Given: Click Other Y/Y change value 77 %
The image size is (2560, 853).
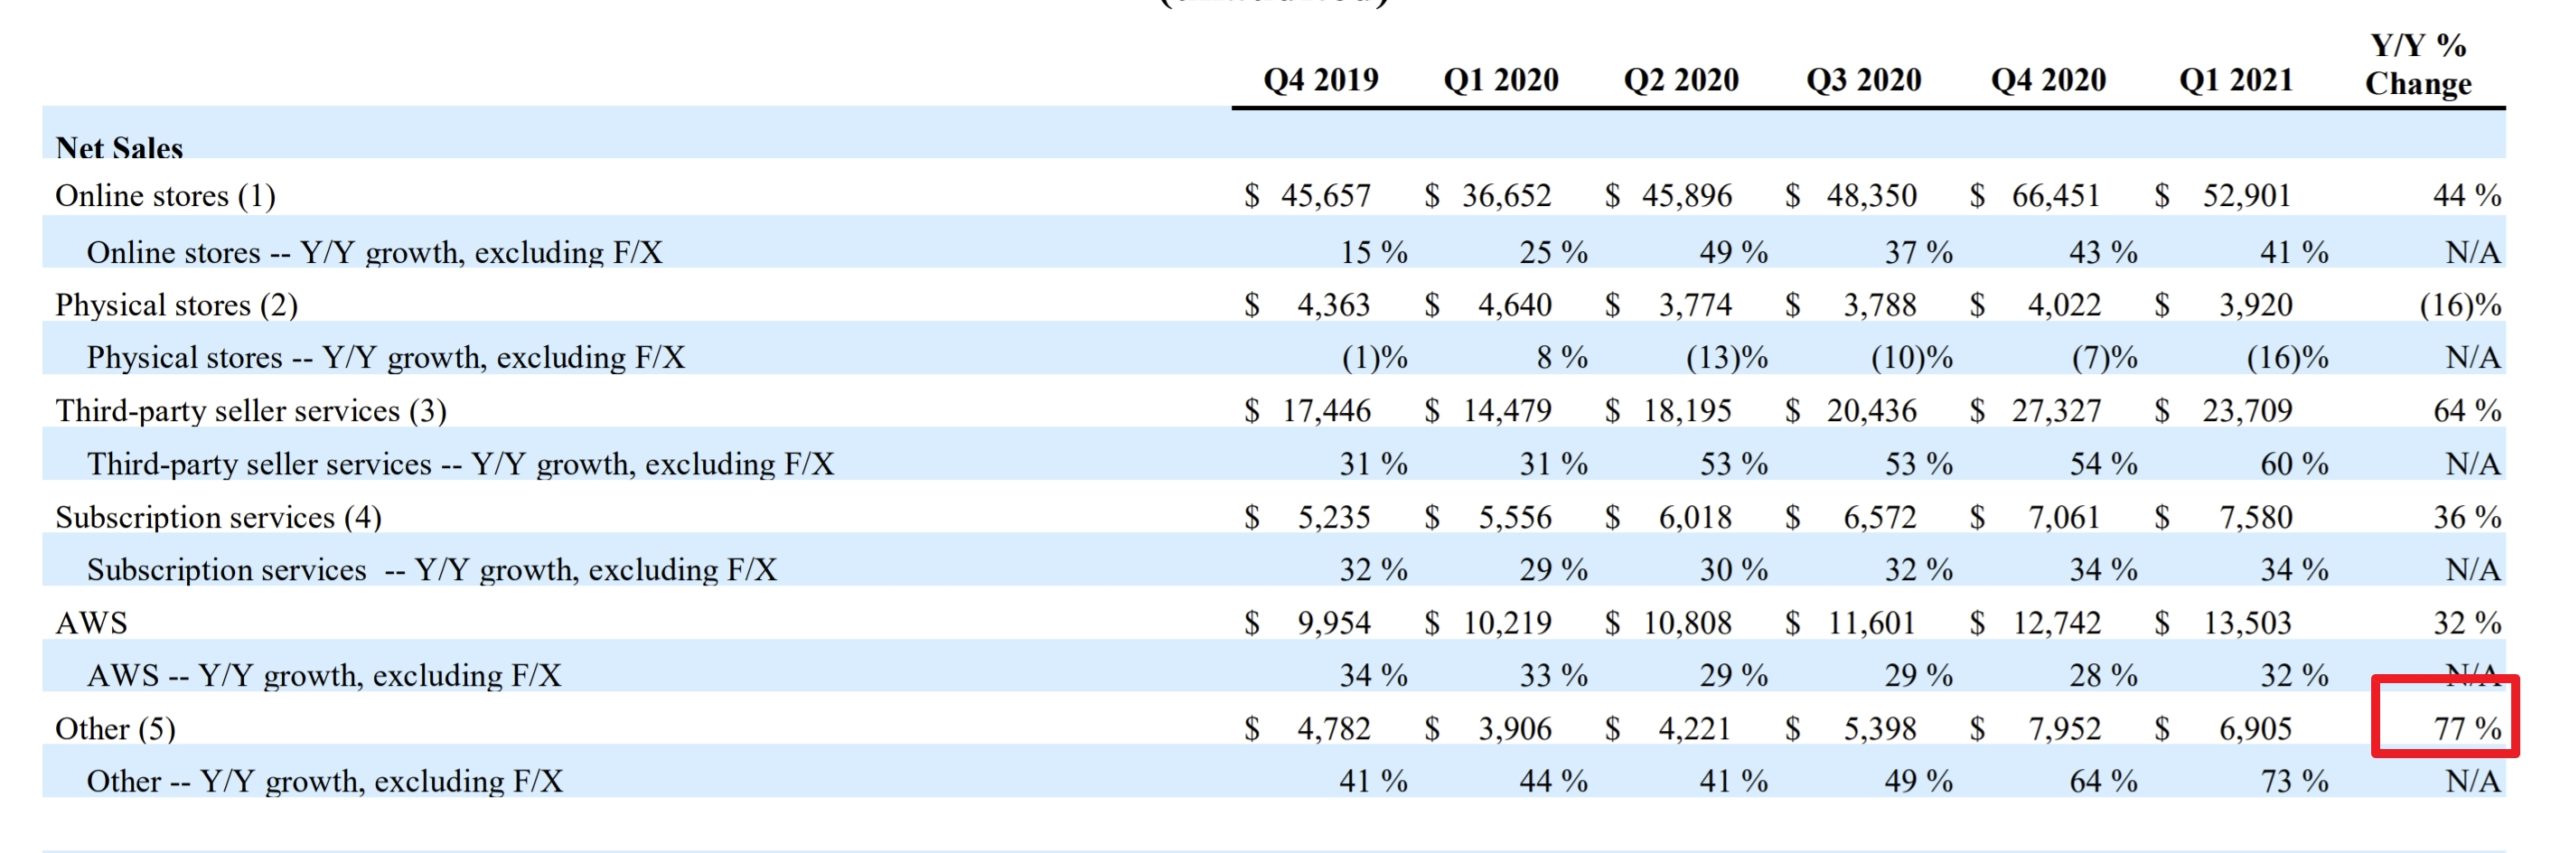Looking at the screenshot, I should tap(2467, 729).
